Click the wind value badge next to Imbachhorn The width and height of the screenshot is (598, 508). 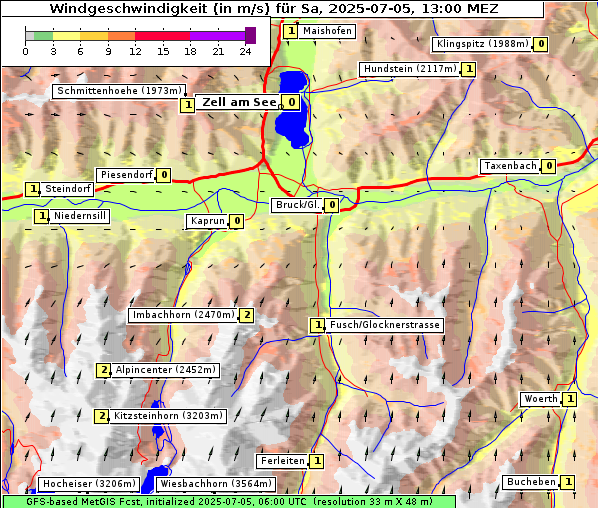(247, 315)
